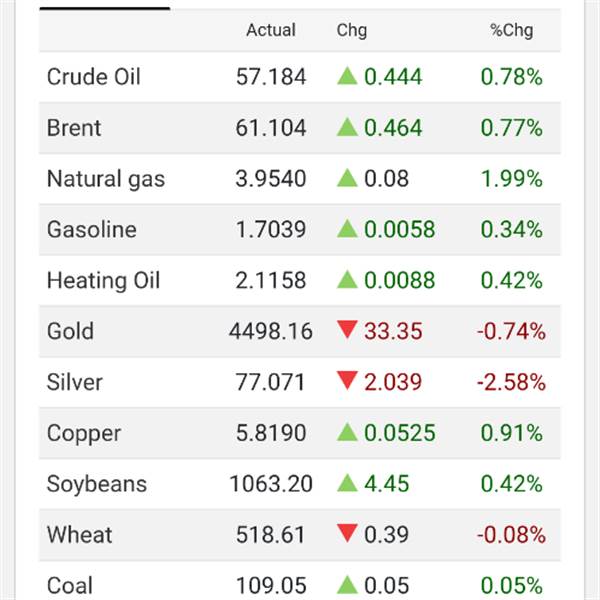This screenshot has width=600, height=600.
Task: Click the green up arrow in Soybeans row
Action: coord(347,484)
